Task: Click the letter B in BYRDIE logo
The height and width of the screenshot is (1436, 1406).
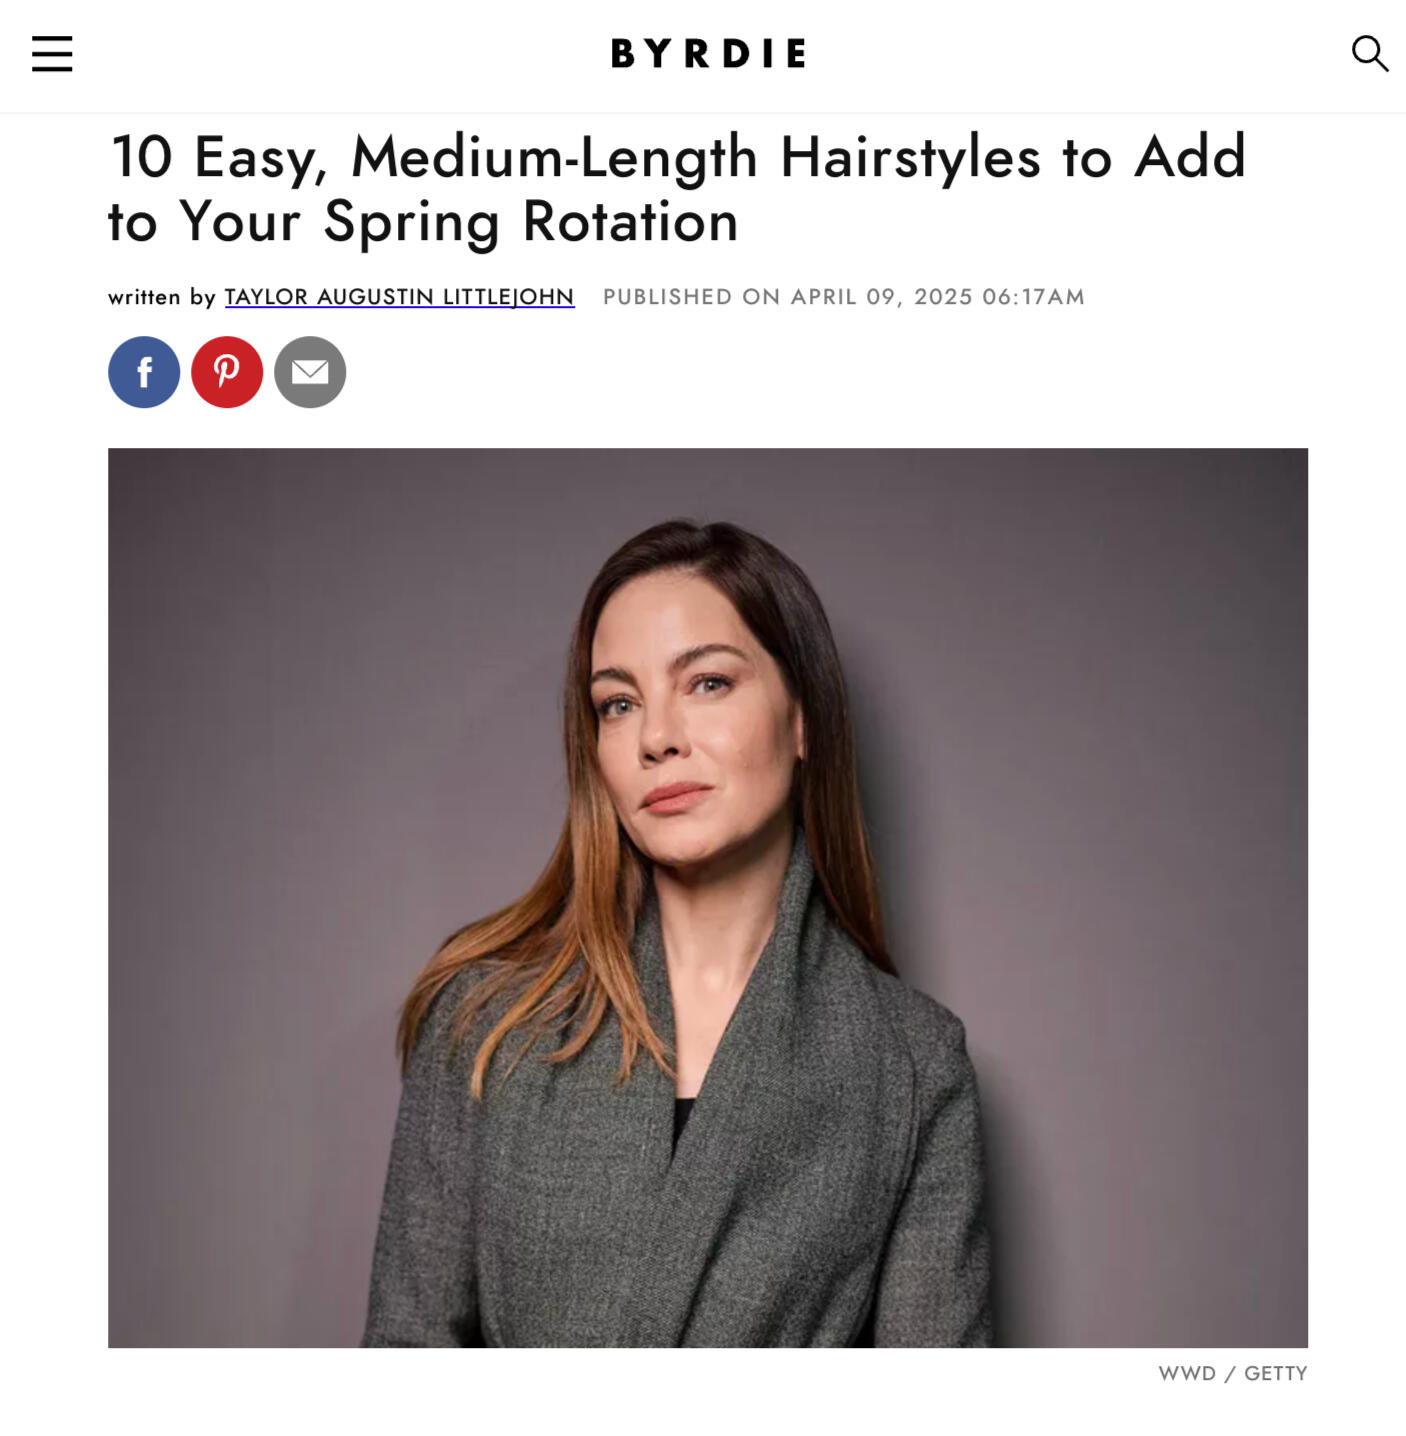Action: click(x=623, y=53)
